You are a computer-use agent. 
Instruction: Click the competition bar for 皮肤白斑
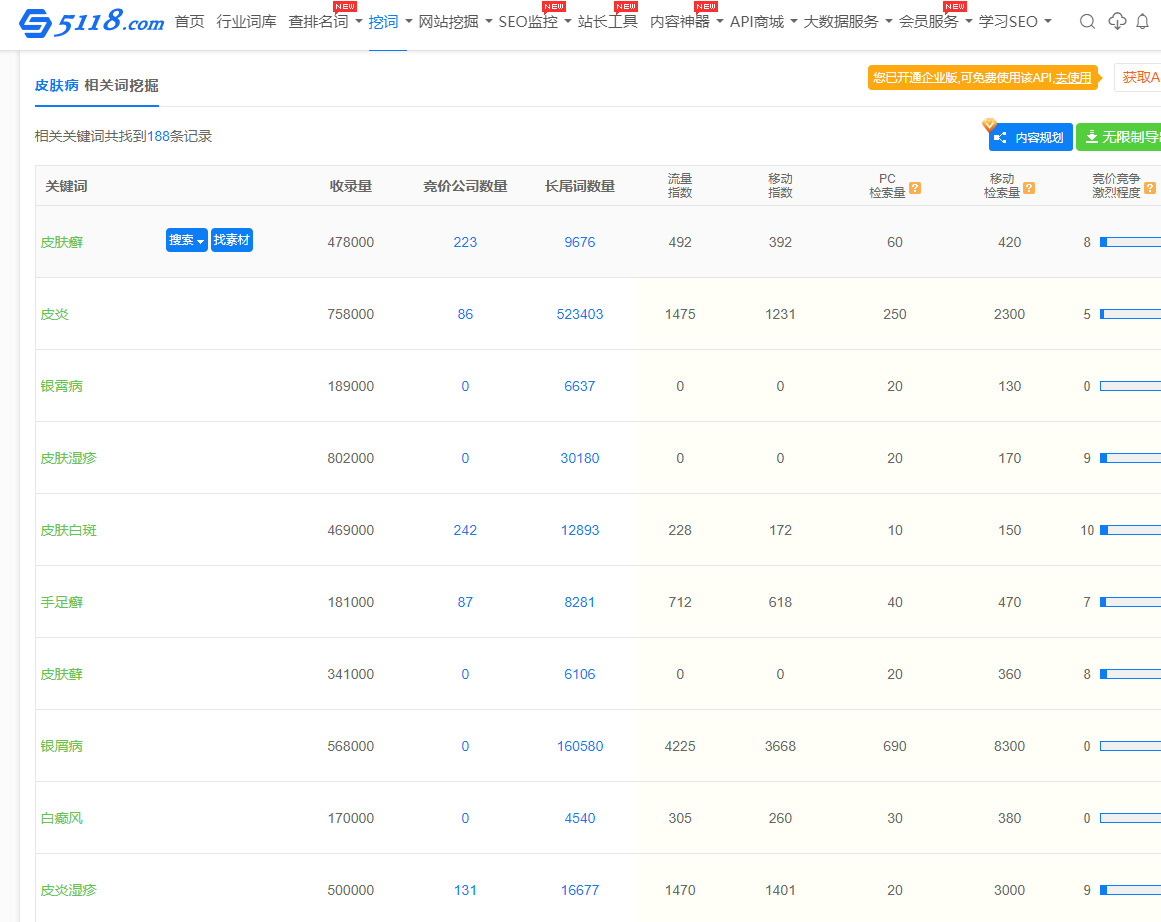(1130, 530)
